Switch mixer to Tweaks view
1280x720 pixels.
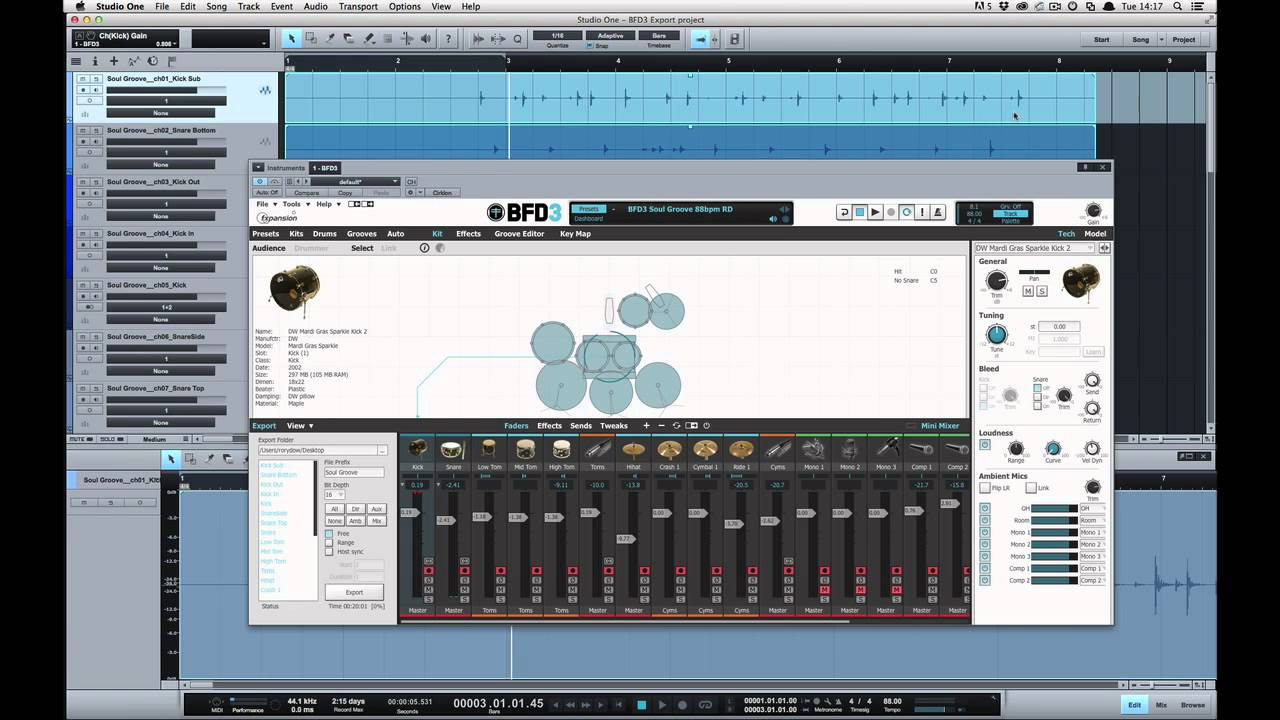(614, 426)
